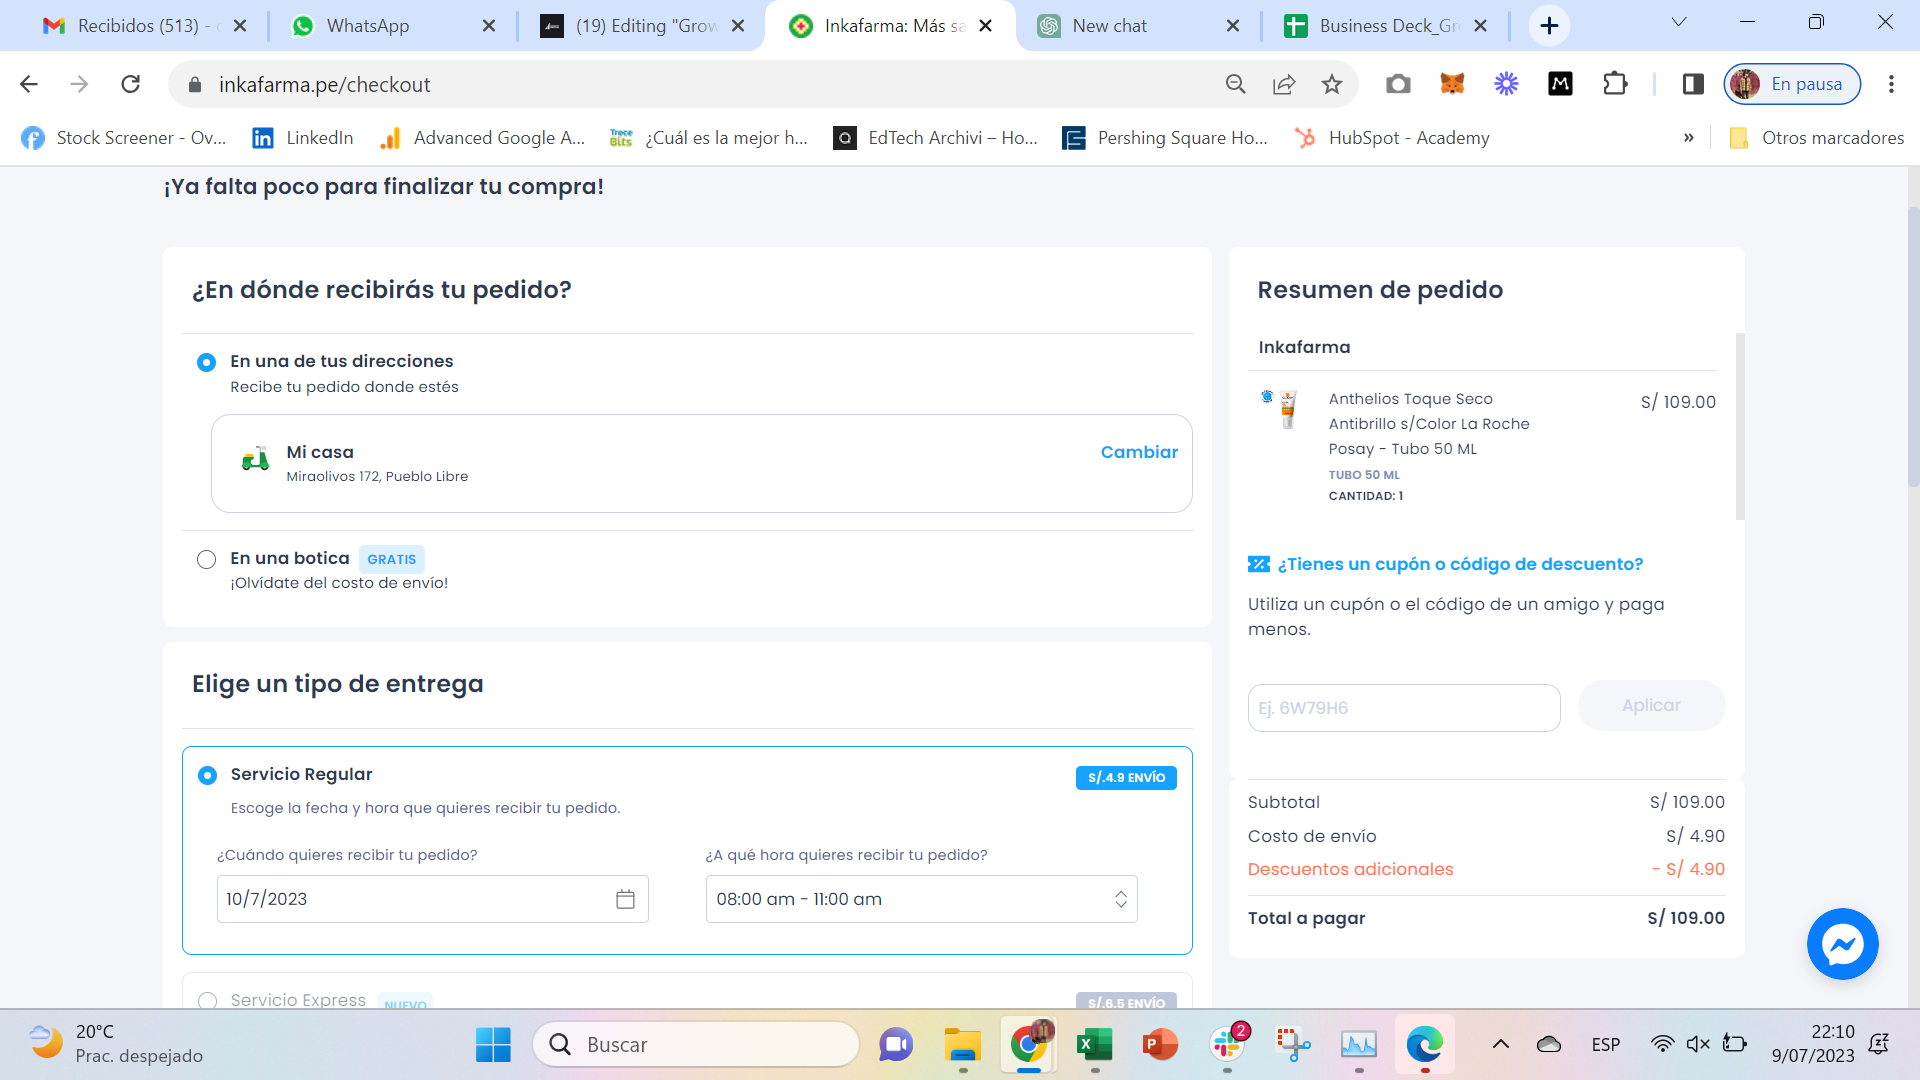Open File Explorer from the taskbar
This screenshot has height=1080, width=1920.
tap(963, 1044)
